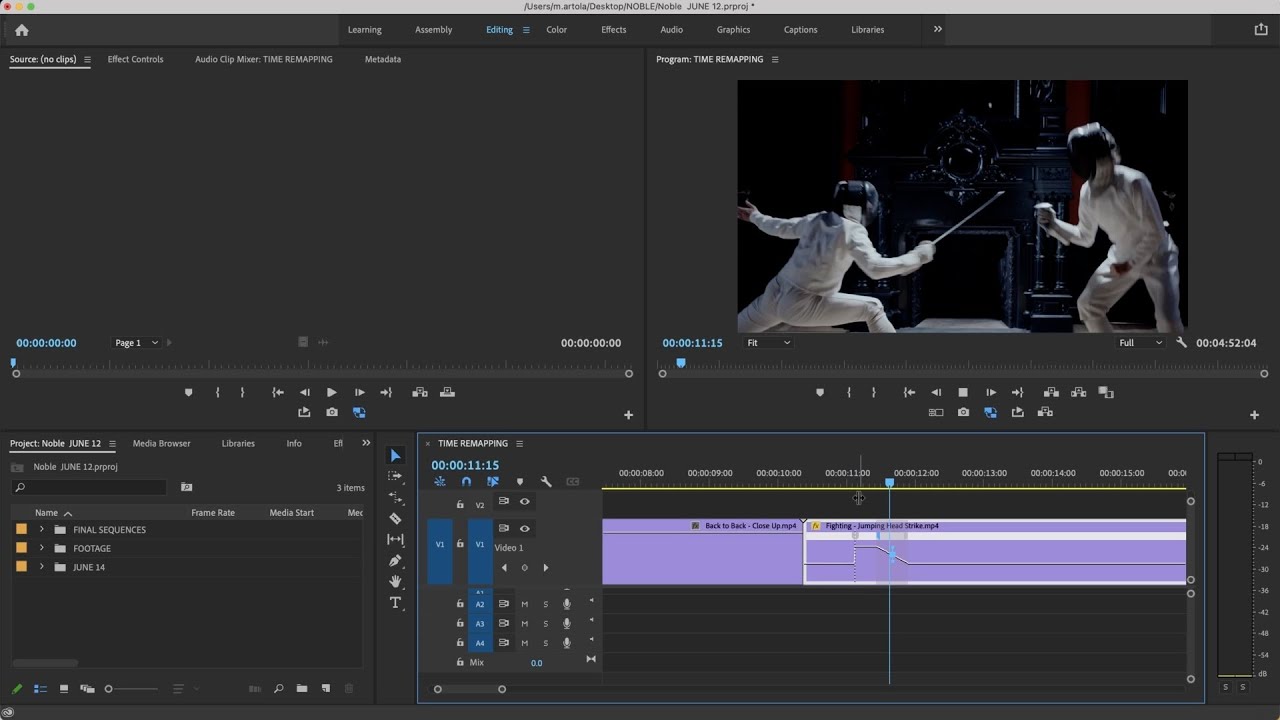This screenshot has height=720, width=1280.
Task: Click the Quick Export share icon
Action: 1260,29
